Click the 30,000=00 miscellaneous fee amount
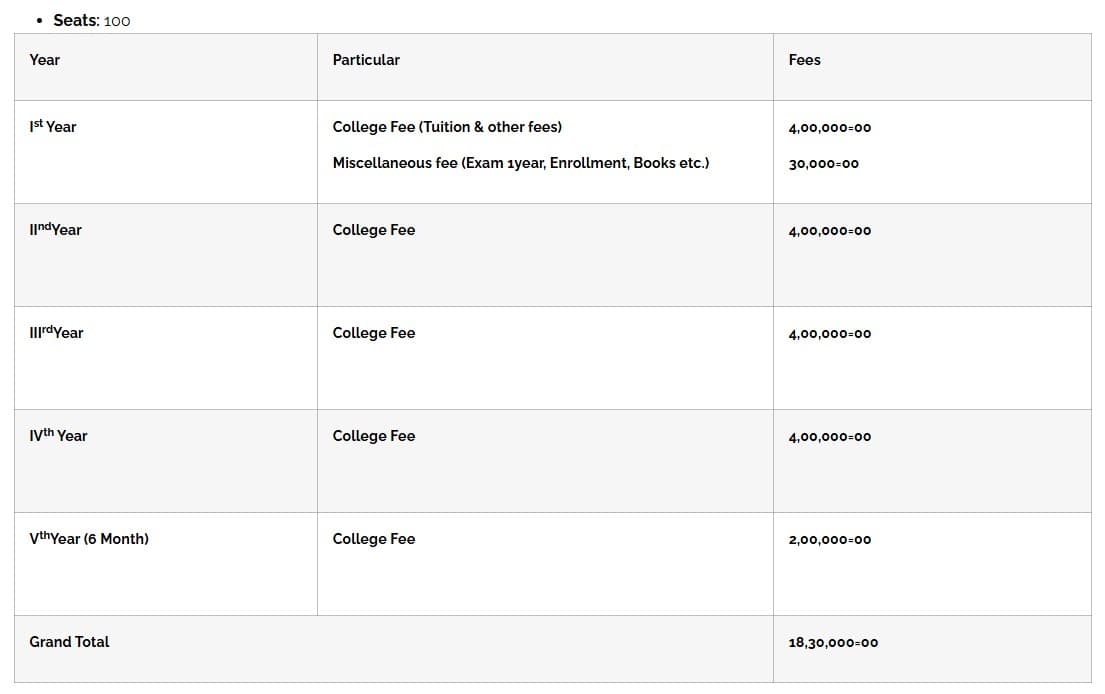This screenshot has height=694, width=1105. [823, 164]
